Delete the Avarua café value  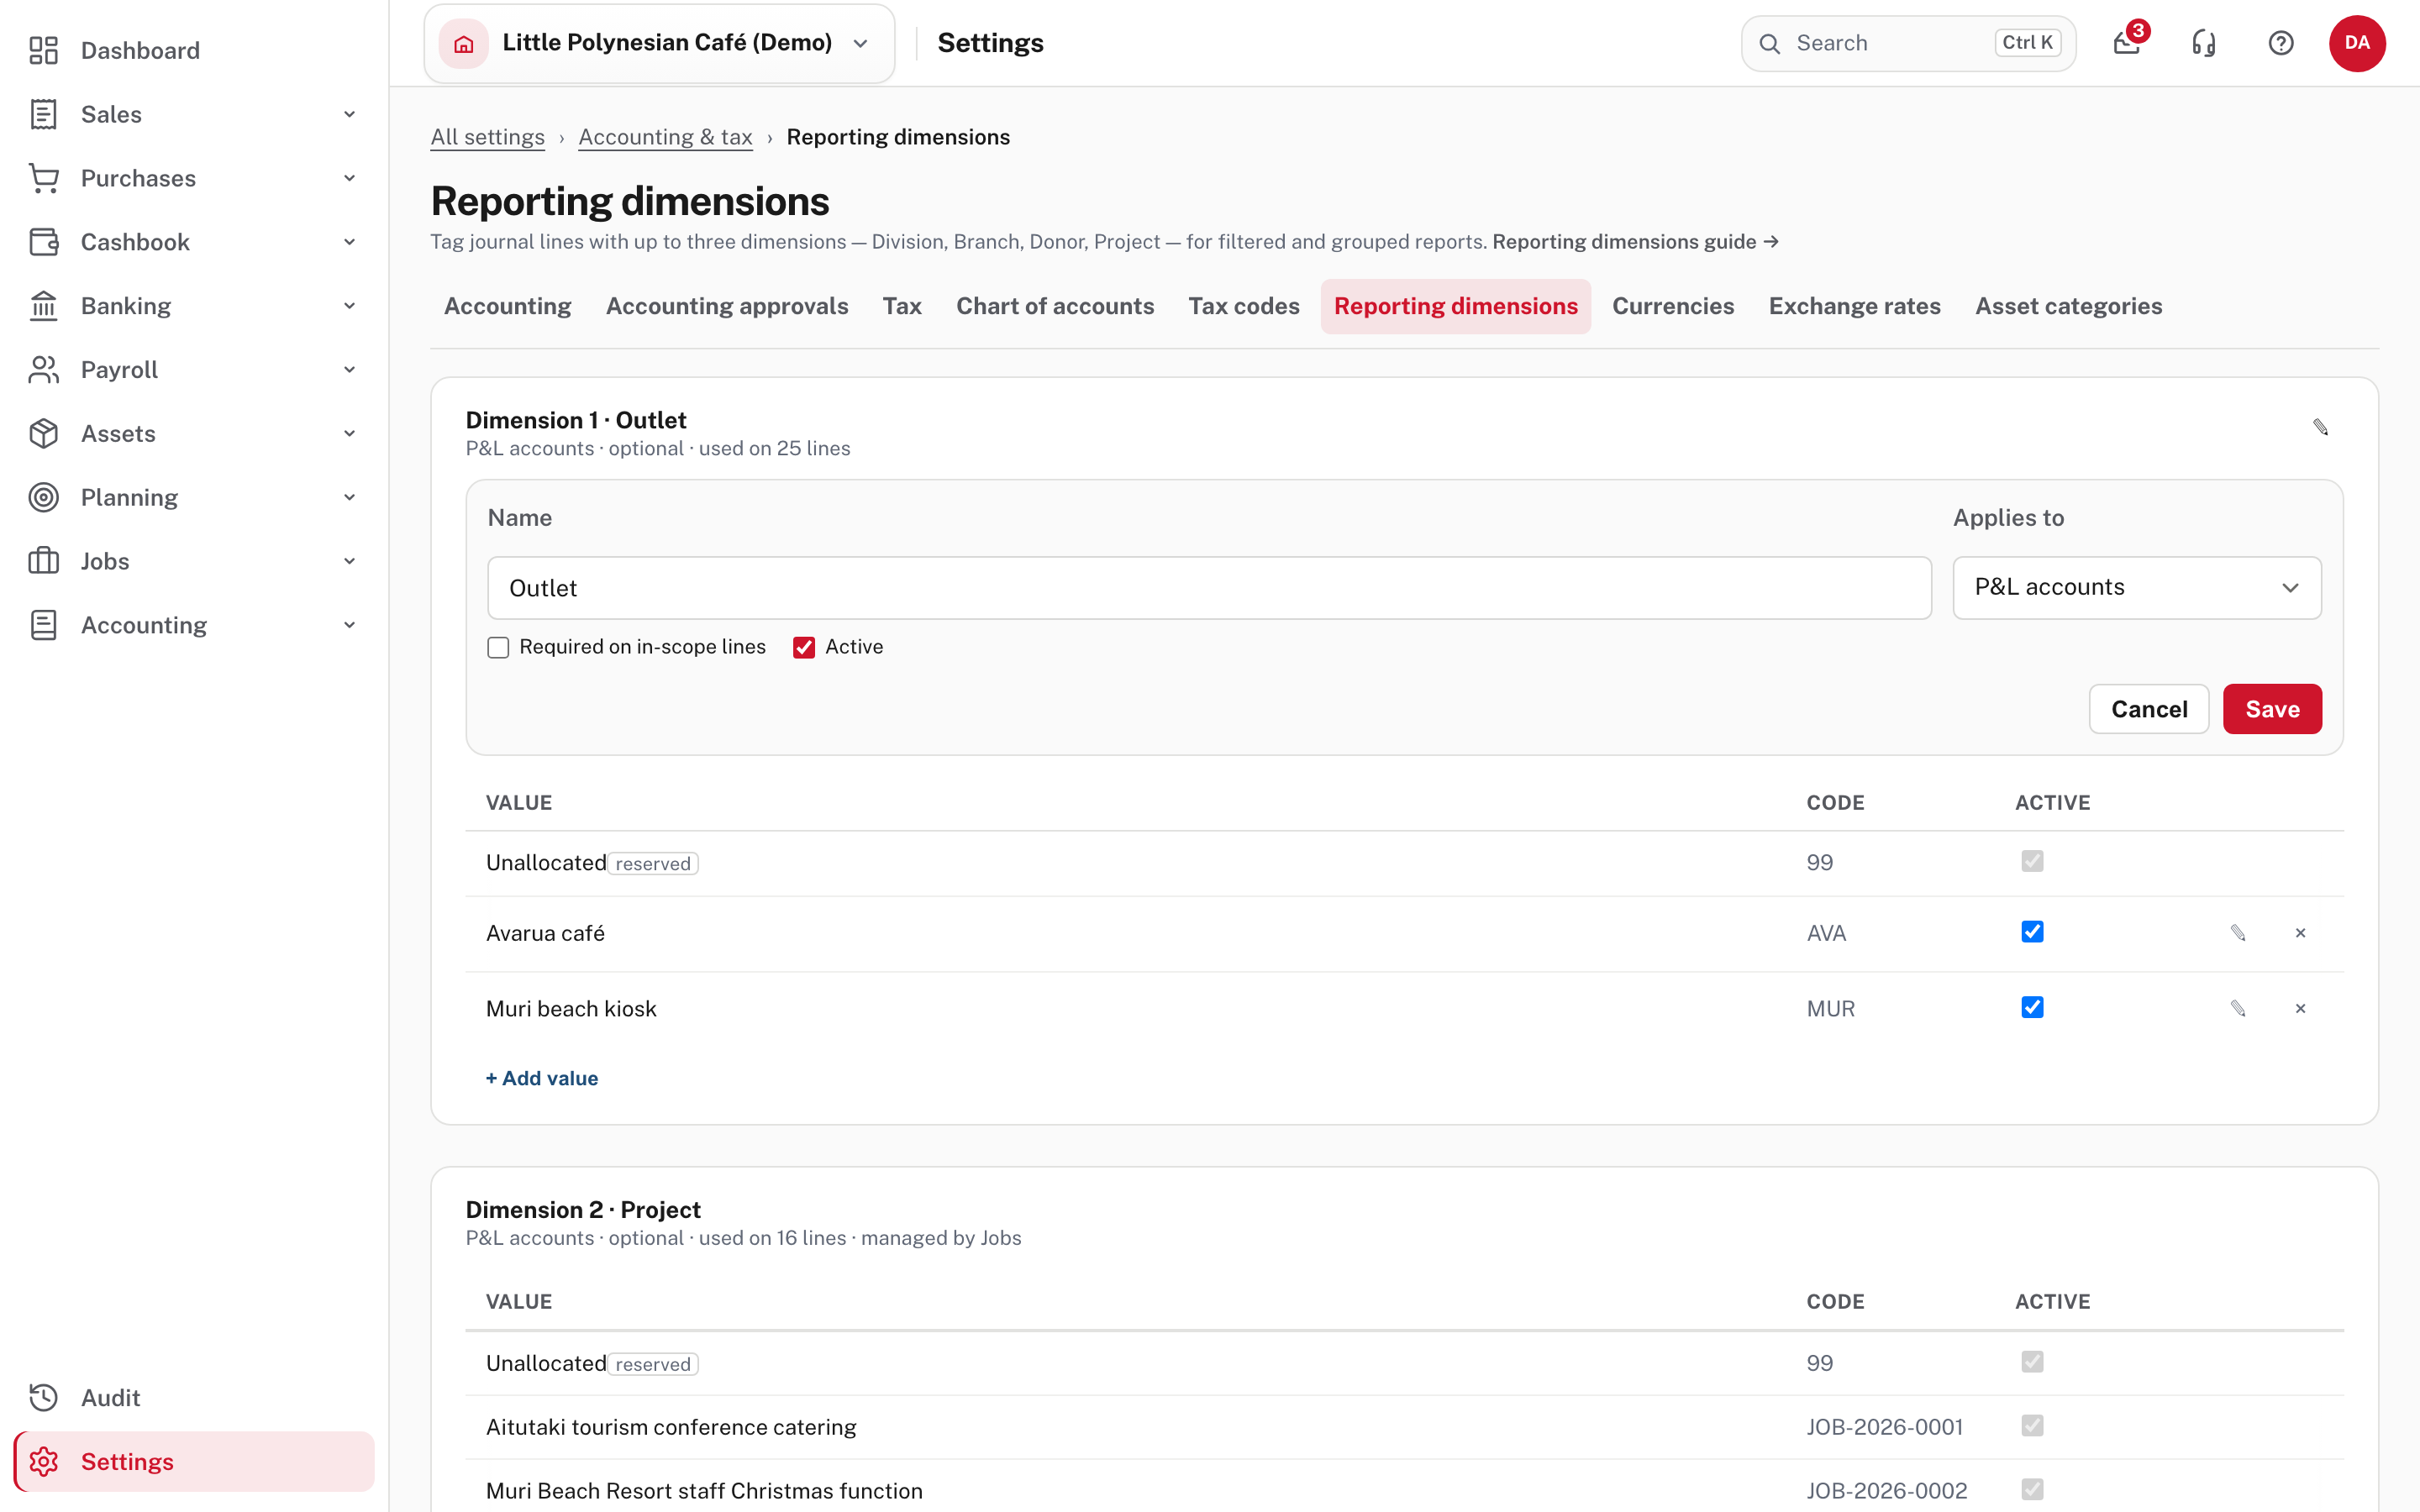tap(2300, 933)
